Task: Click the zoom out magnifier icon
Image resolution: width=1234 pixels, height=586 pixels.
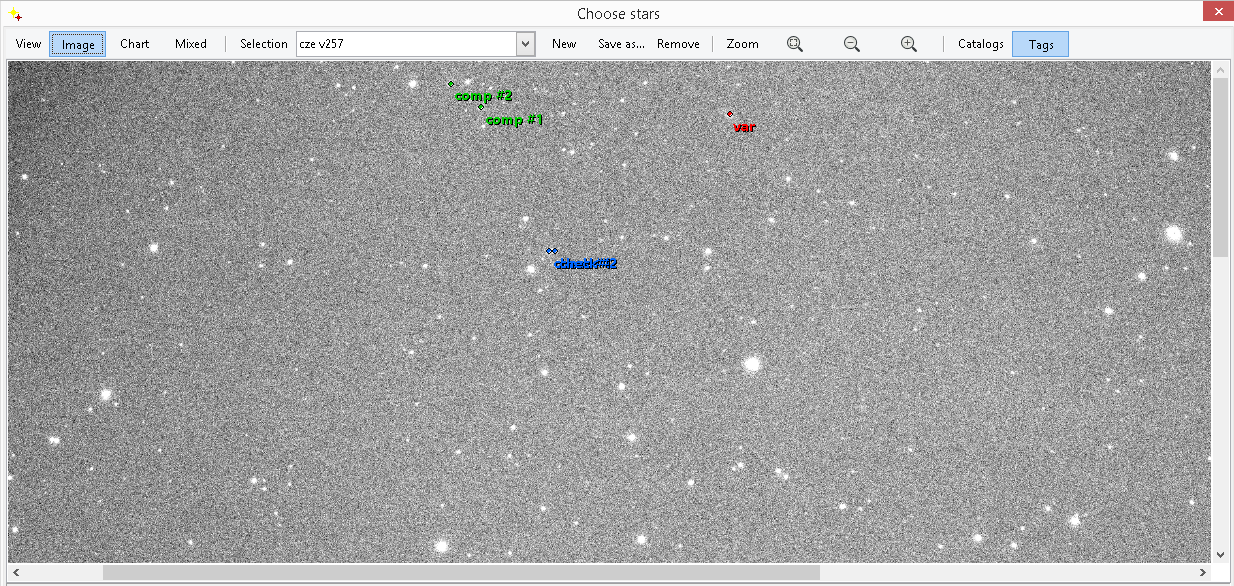Action: tap(852, 44)
